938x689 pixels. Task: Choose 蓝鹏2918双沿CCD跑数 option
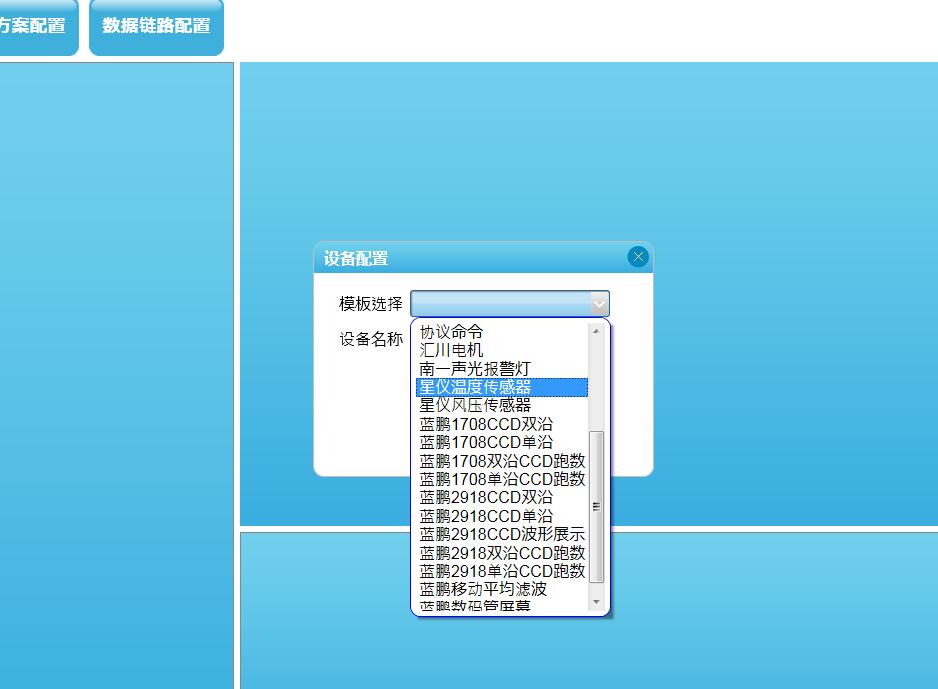502,553
